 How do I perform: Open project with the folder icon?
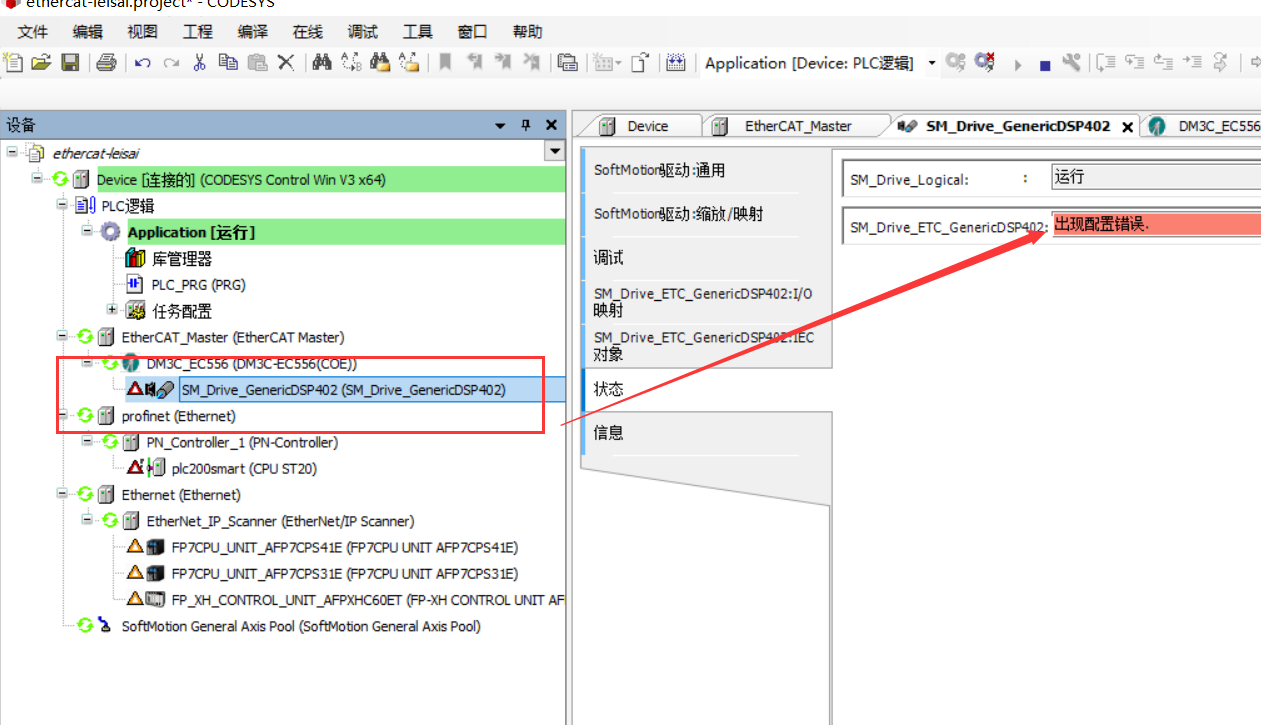(x=41, y=63)
